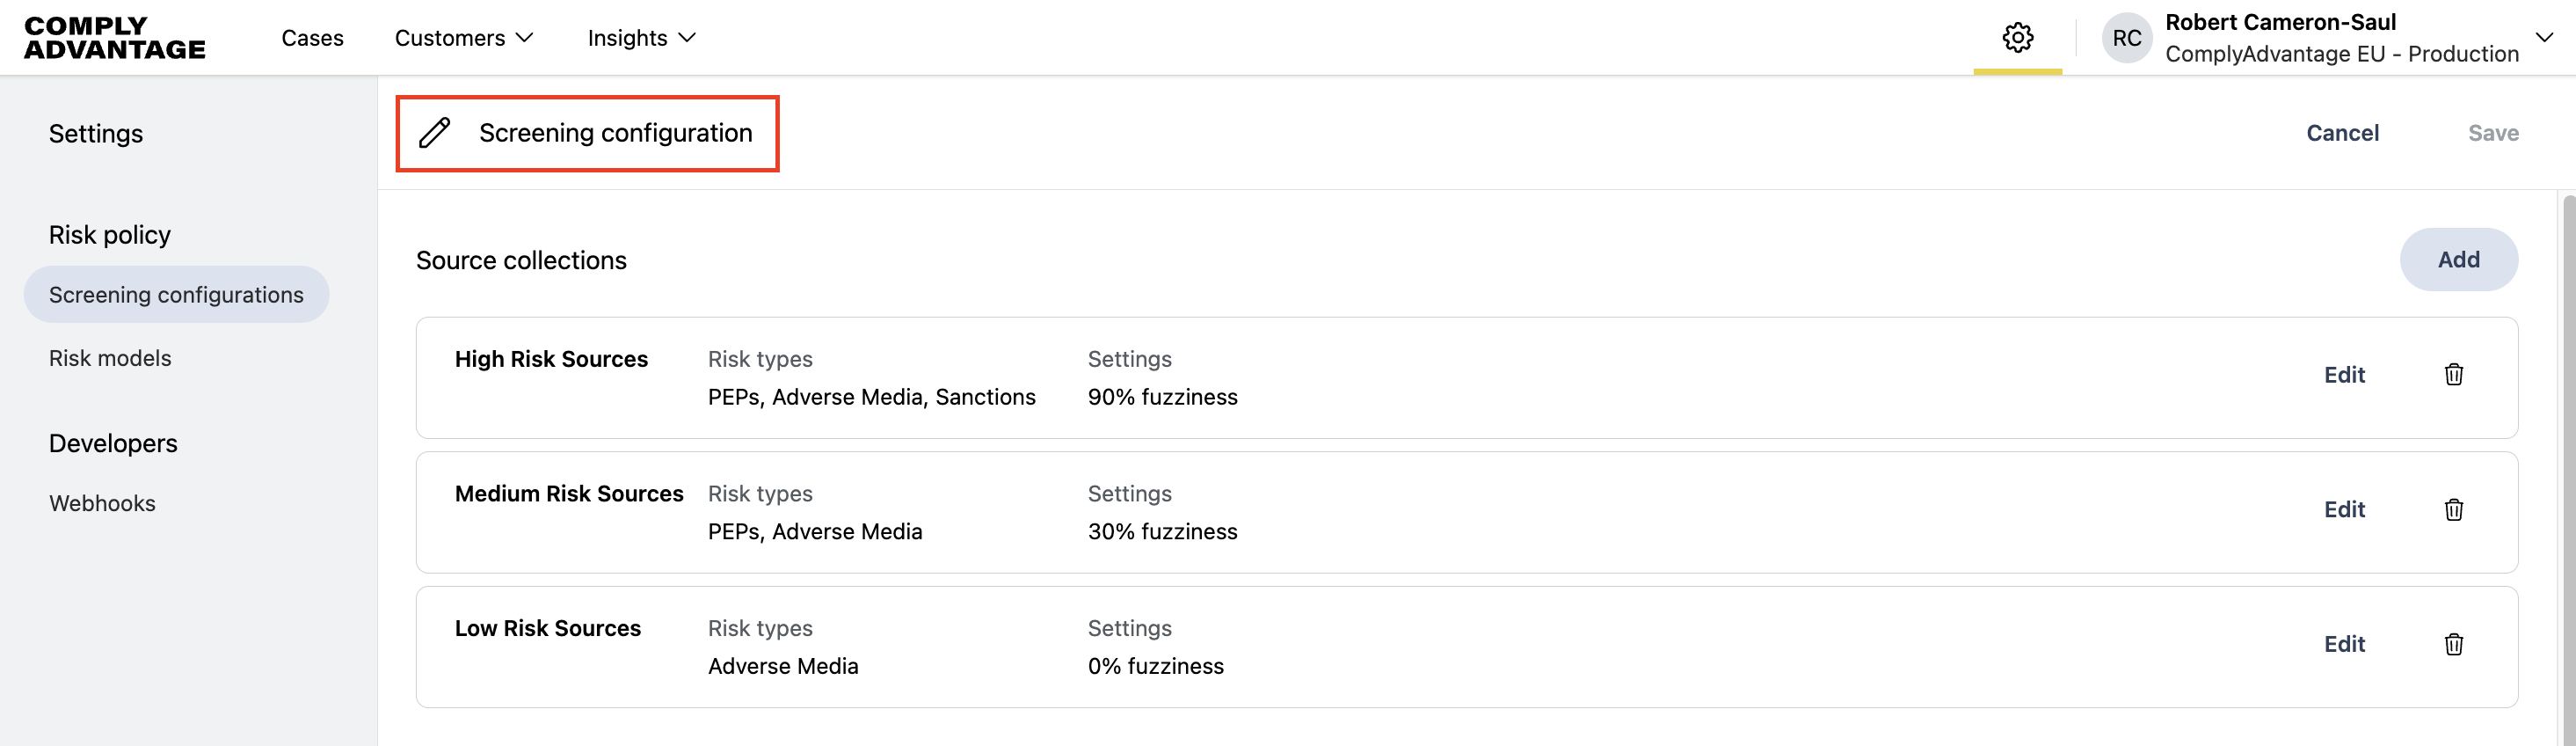The height and width of the screenshot is (746, 2576).
Task: Go to Webhooks settings
Action: click(102, 503)
